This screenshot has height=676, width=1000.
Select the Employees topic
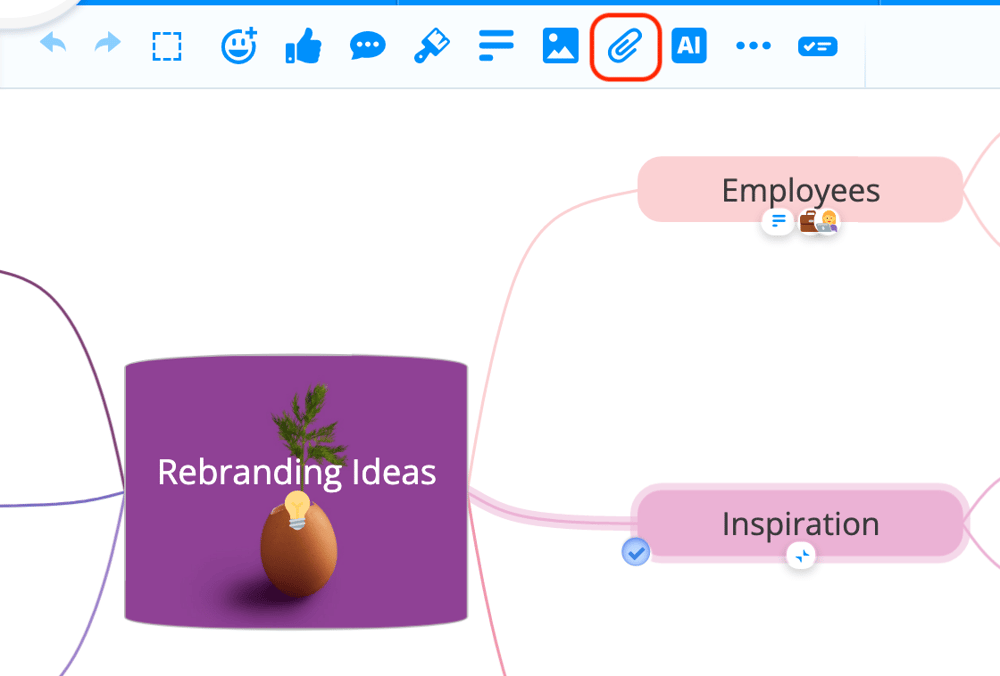pos(800,189)
